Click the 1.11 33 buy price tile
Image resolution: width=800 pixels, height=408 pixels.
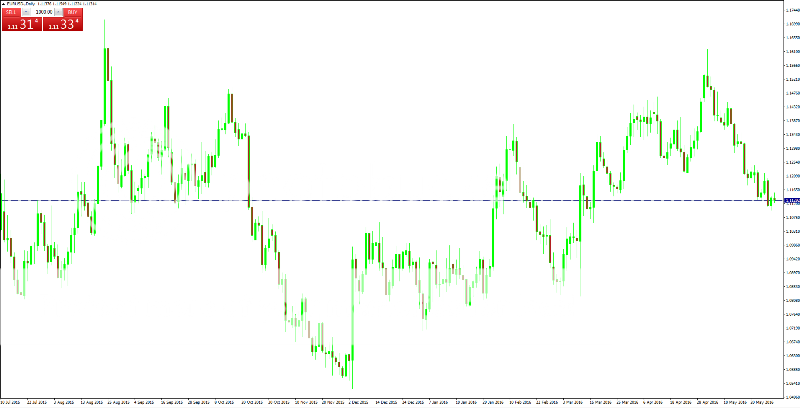coord(63,24)
